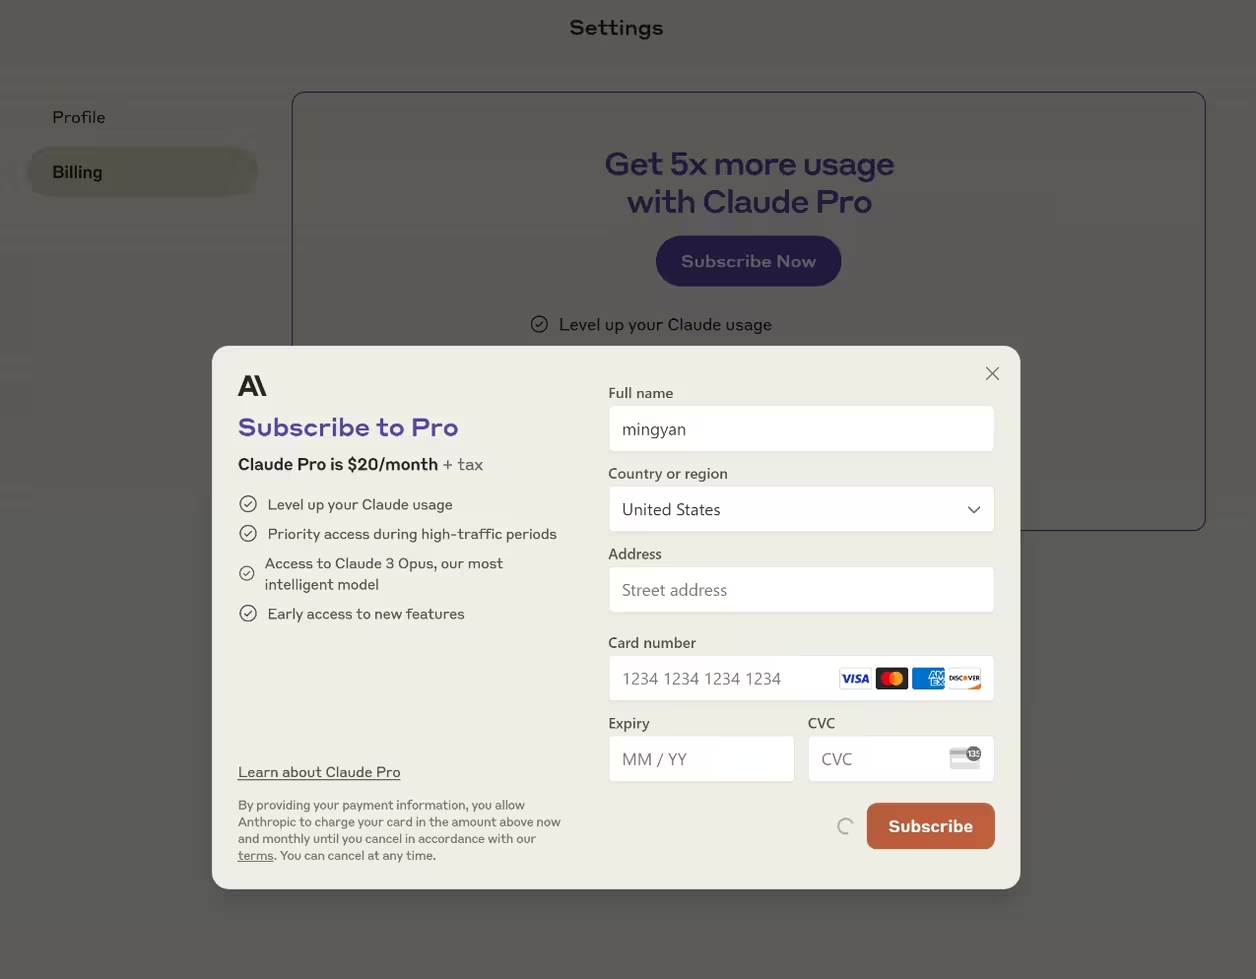Click the Subscribe Now button

[x=748, y=261]
